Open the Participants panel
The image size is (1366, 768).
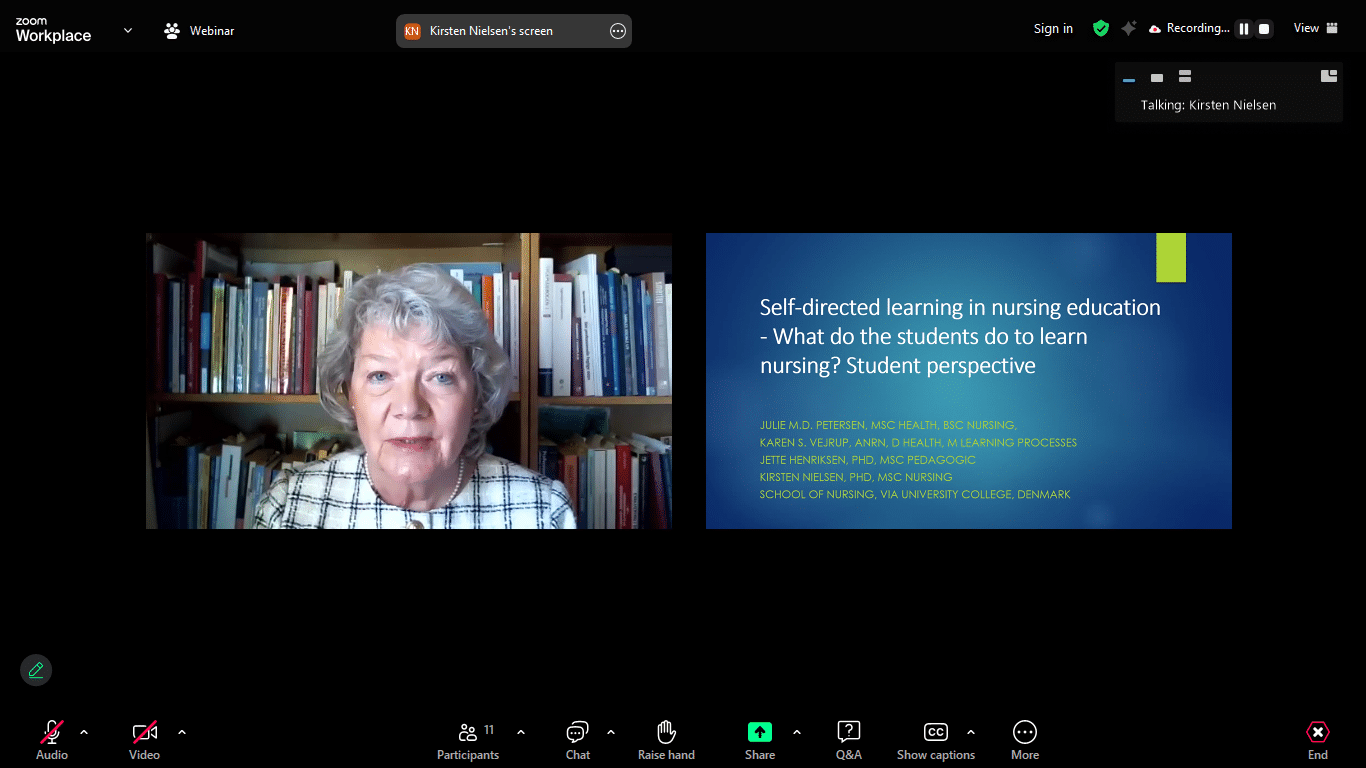(x=468, y=740)
